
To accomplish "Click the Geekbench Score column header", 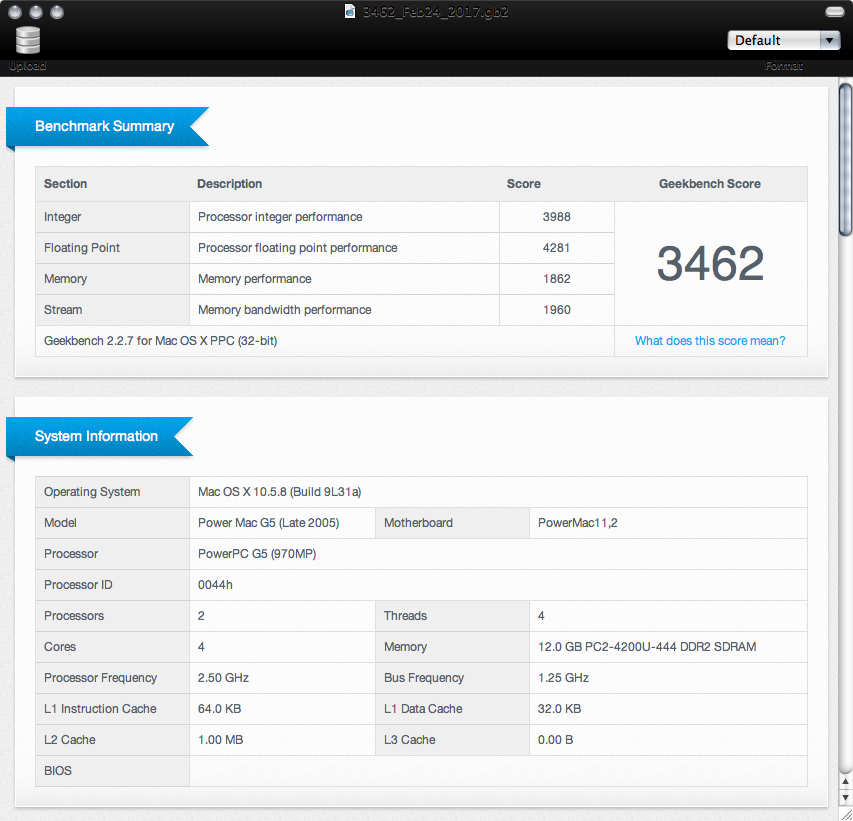I will pyautogui.click(x=710, y=184).
